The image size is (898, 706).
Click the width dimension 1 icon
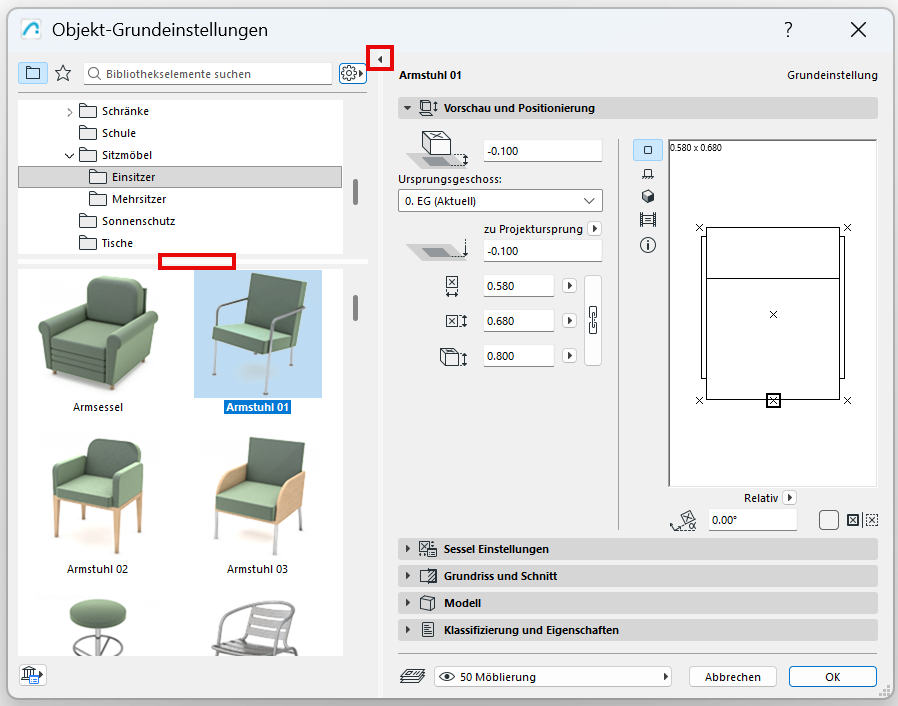[452, 286]
